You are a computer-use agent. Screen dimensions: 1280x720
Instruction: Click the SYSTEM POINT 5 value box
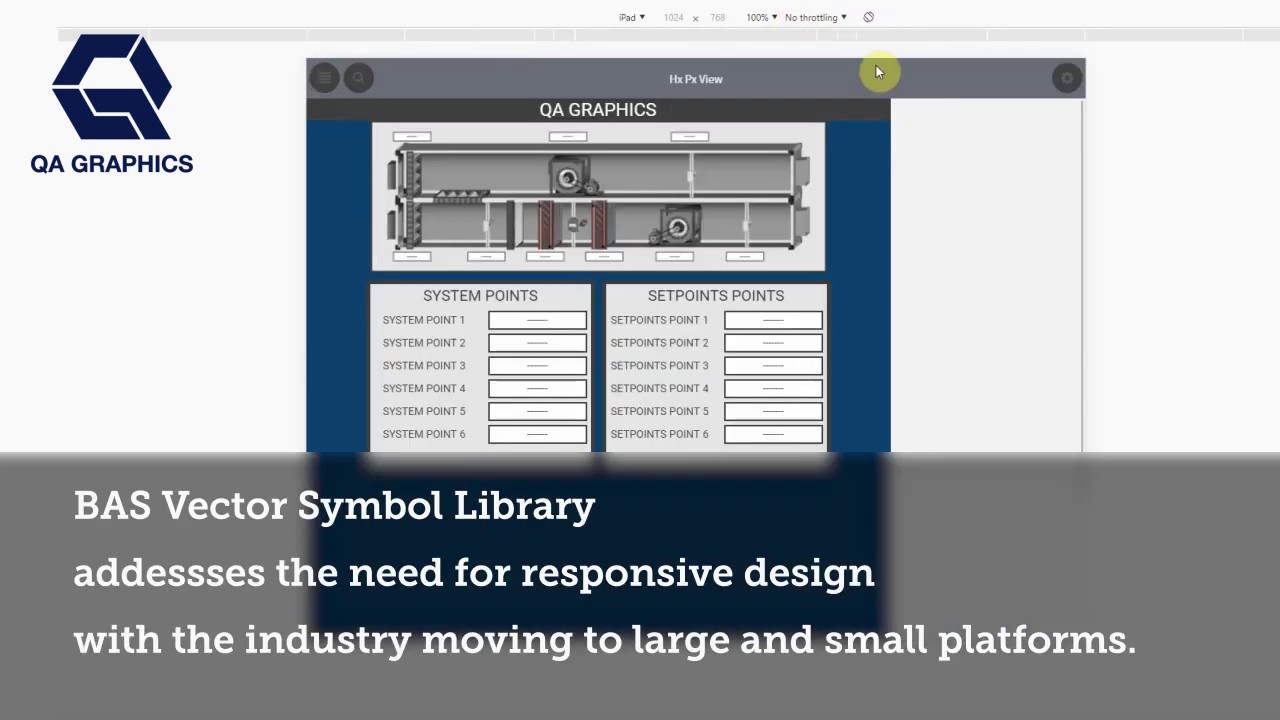pos(537,411)
